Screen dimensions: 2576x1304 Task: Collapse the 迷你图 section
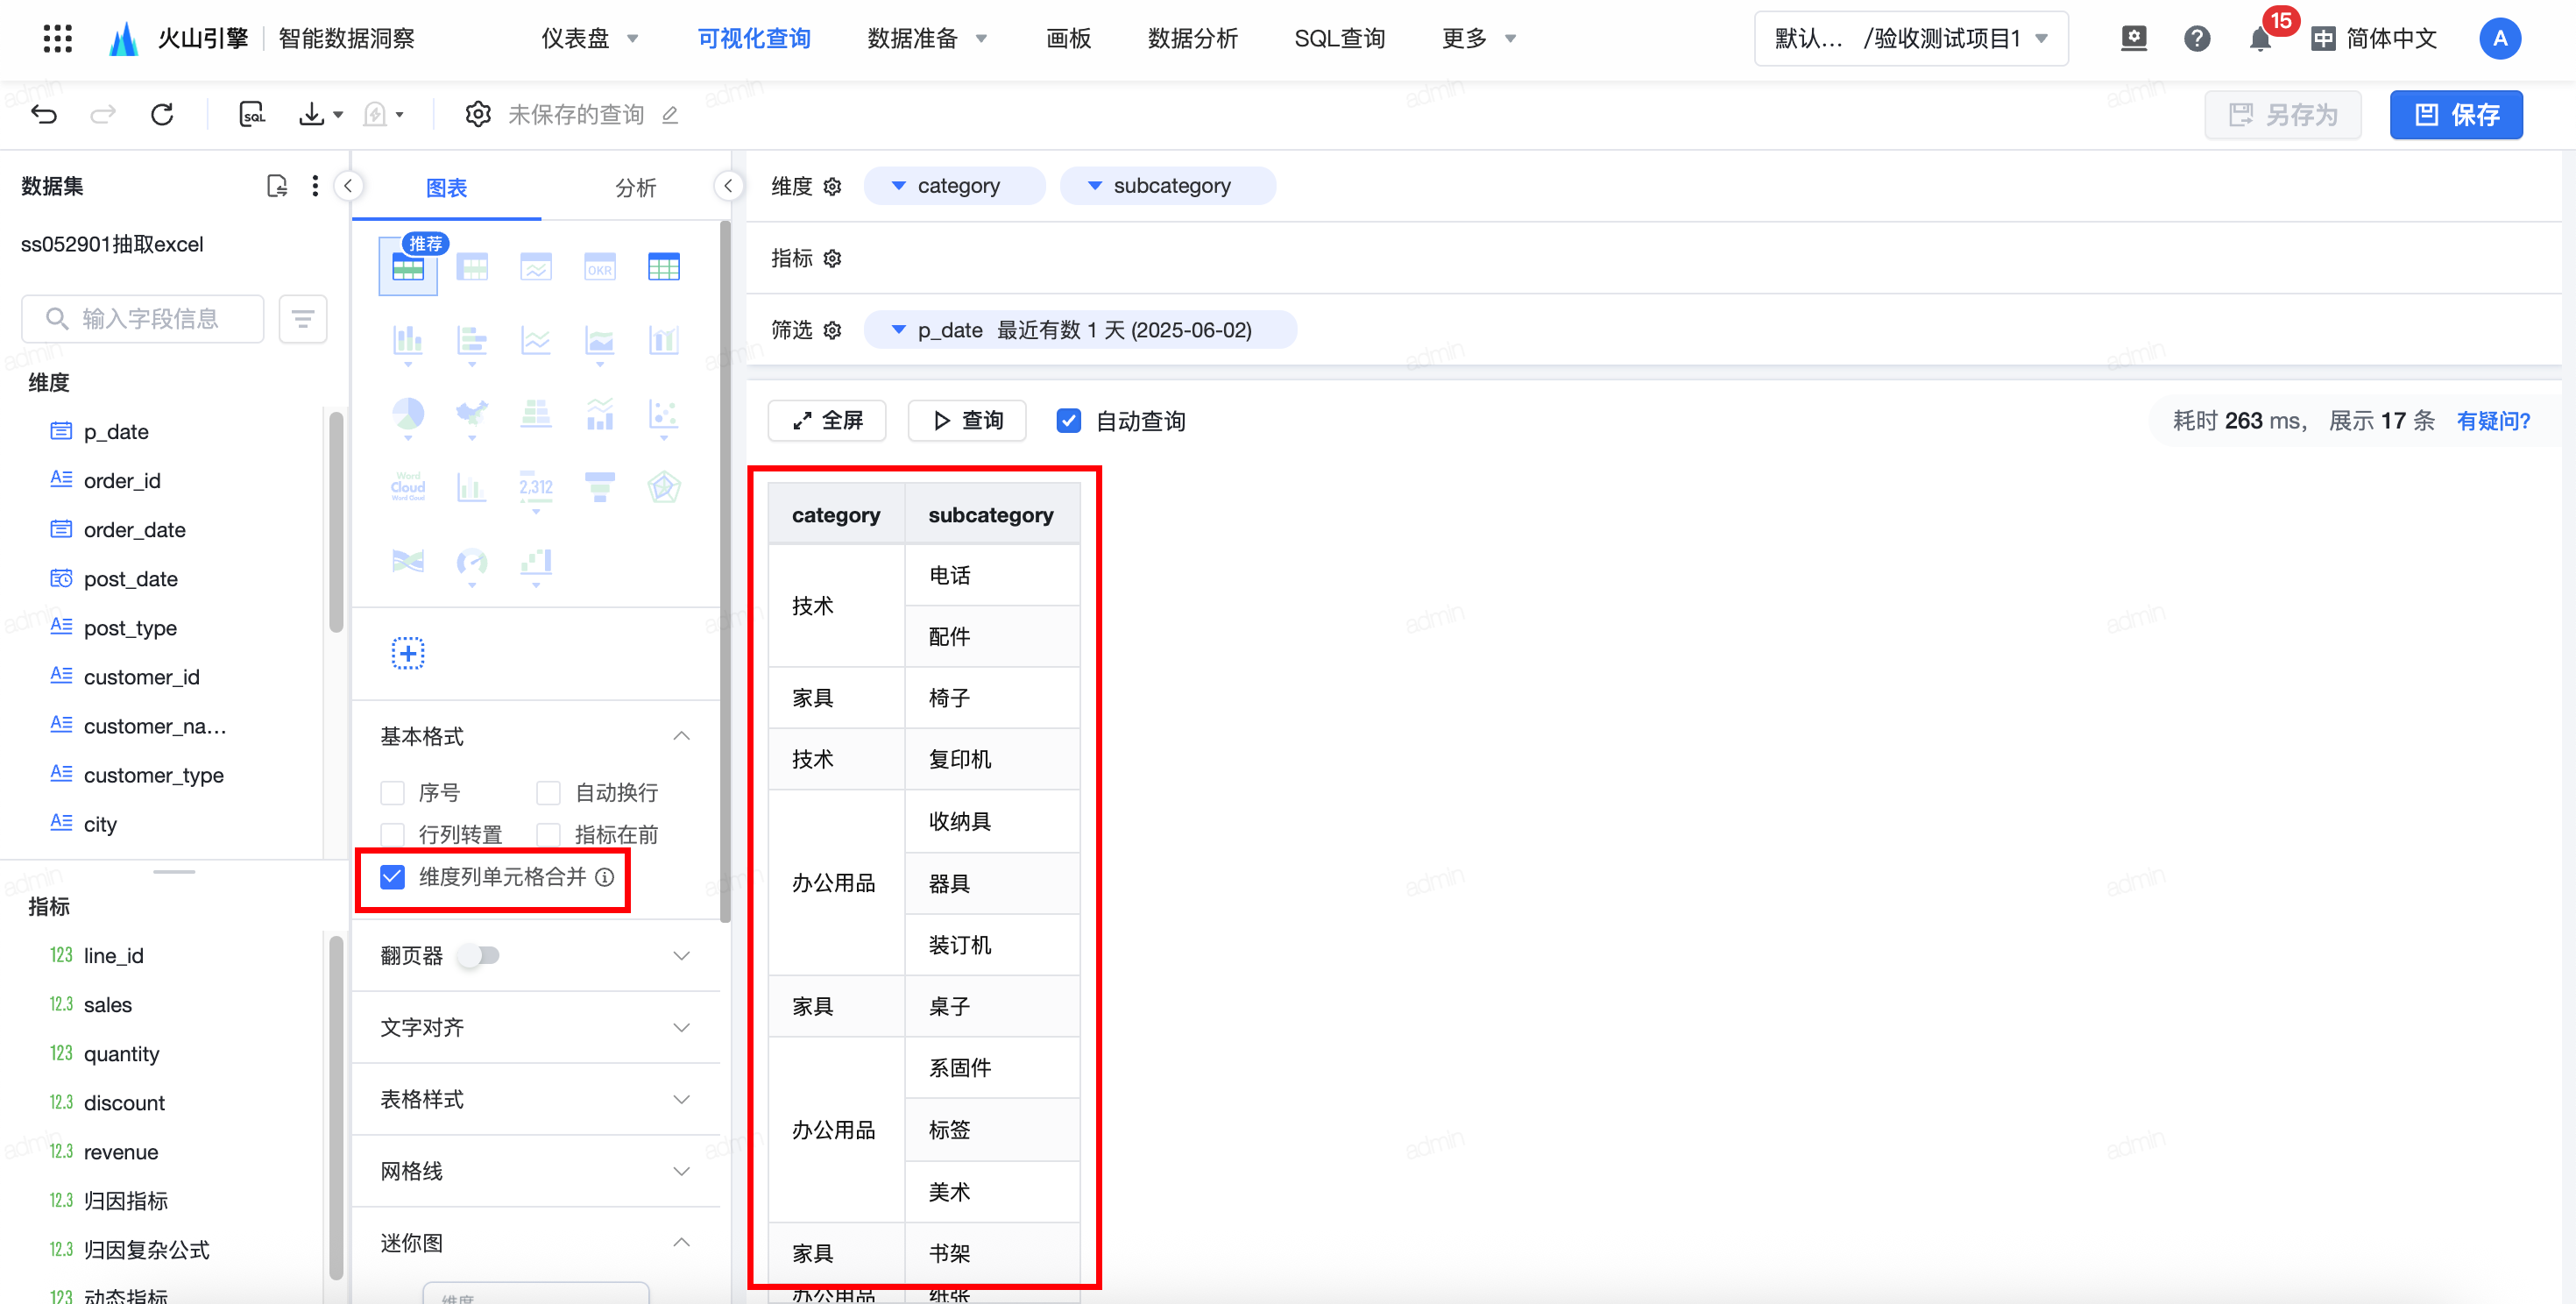pos(682,1243)
